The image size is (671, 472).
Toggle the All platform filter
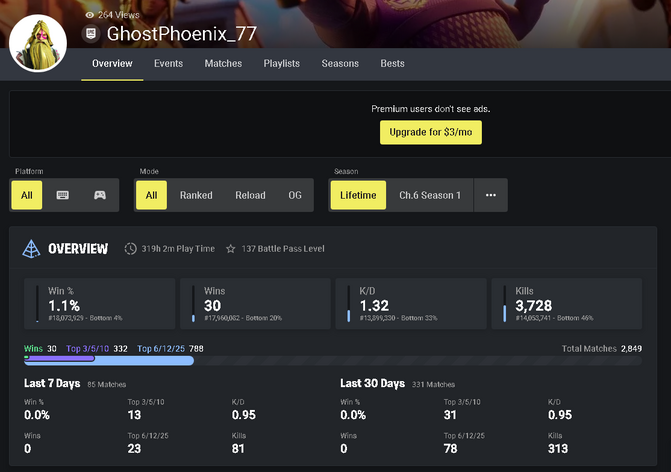[x=27, y=195]
